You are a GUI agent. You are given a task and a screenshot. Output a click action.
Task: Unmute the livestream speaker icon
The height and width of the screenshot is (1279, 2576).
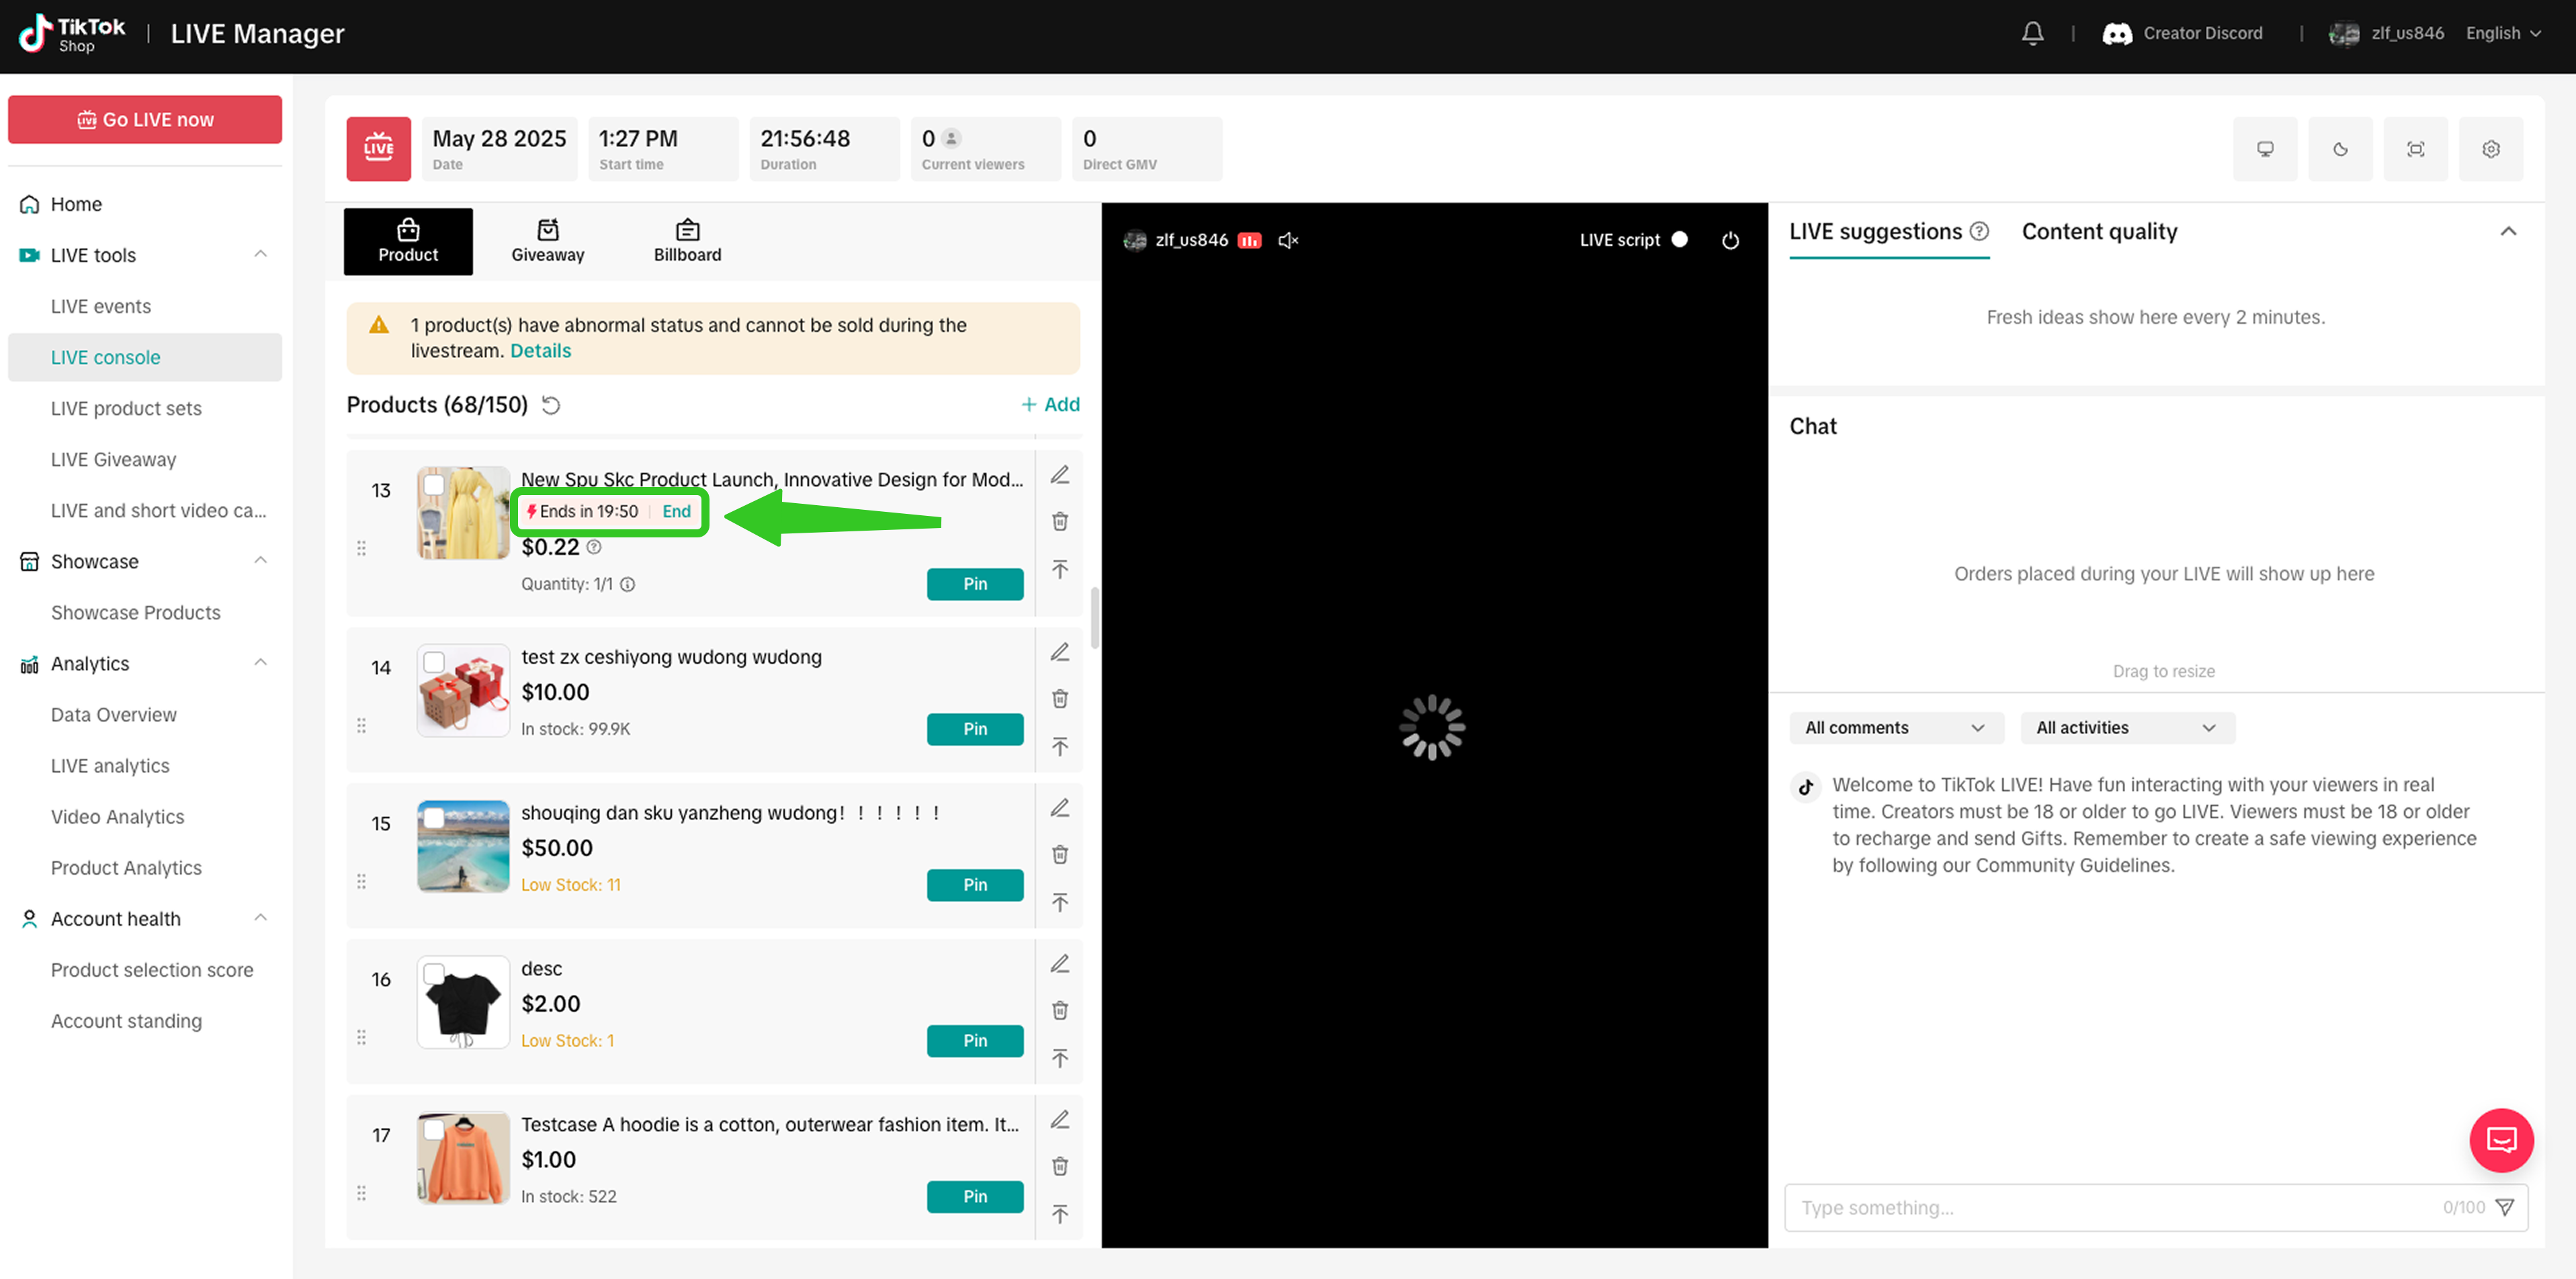[x=1288, y=240]
